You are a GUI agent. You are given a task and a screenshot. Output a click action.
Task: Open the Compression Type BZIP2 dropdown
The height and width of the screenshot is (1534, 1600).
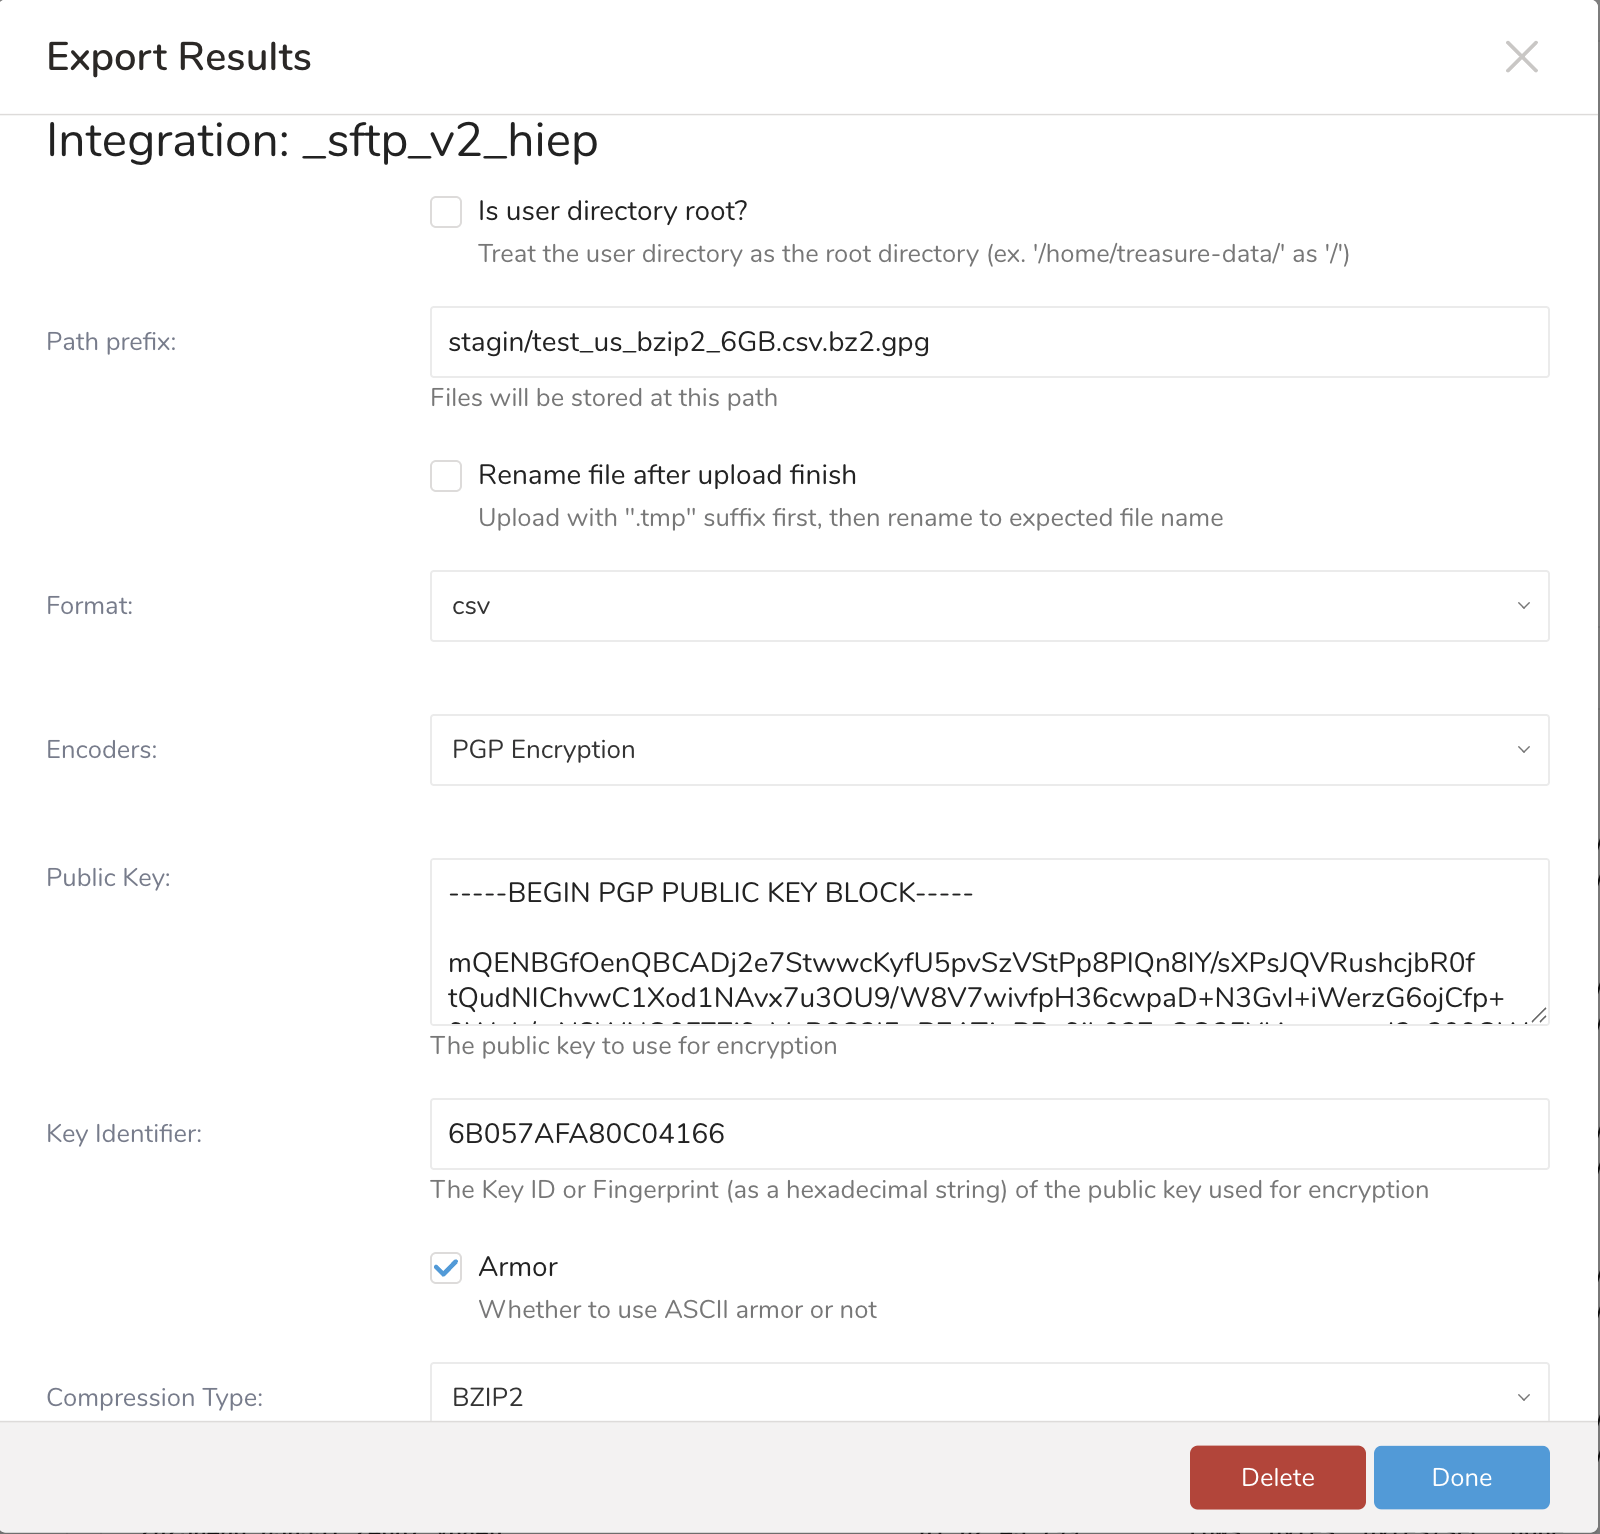pyautogui.click(x=988, y=1395)
